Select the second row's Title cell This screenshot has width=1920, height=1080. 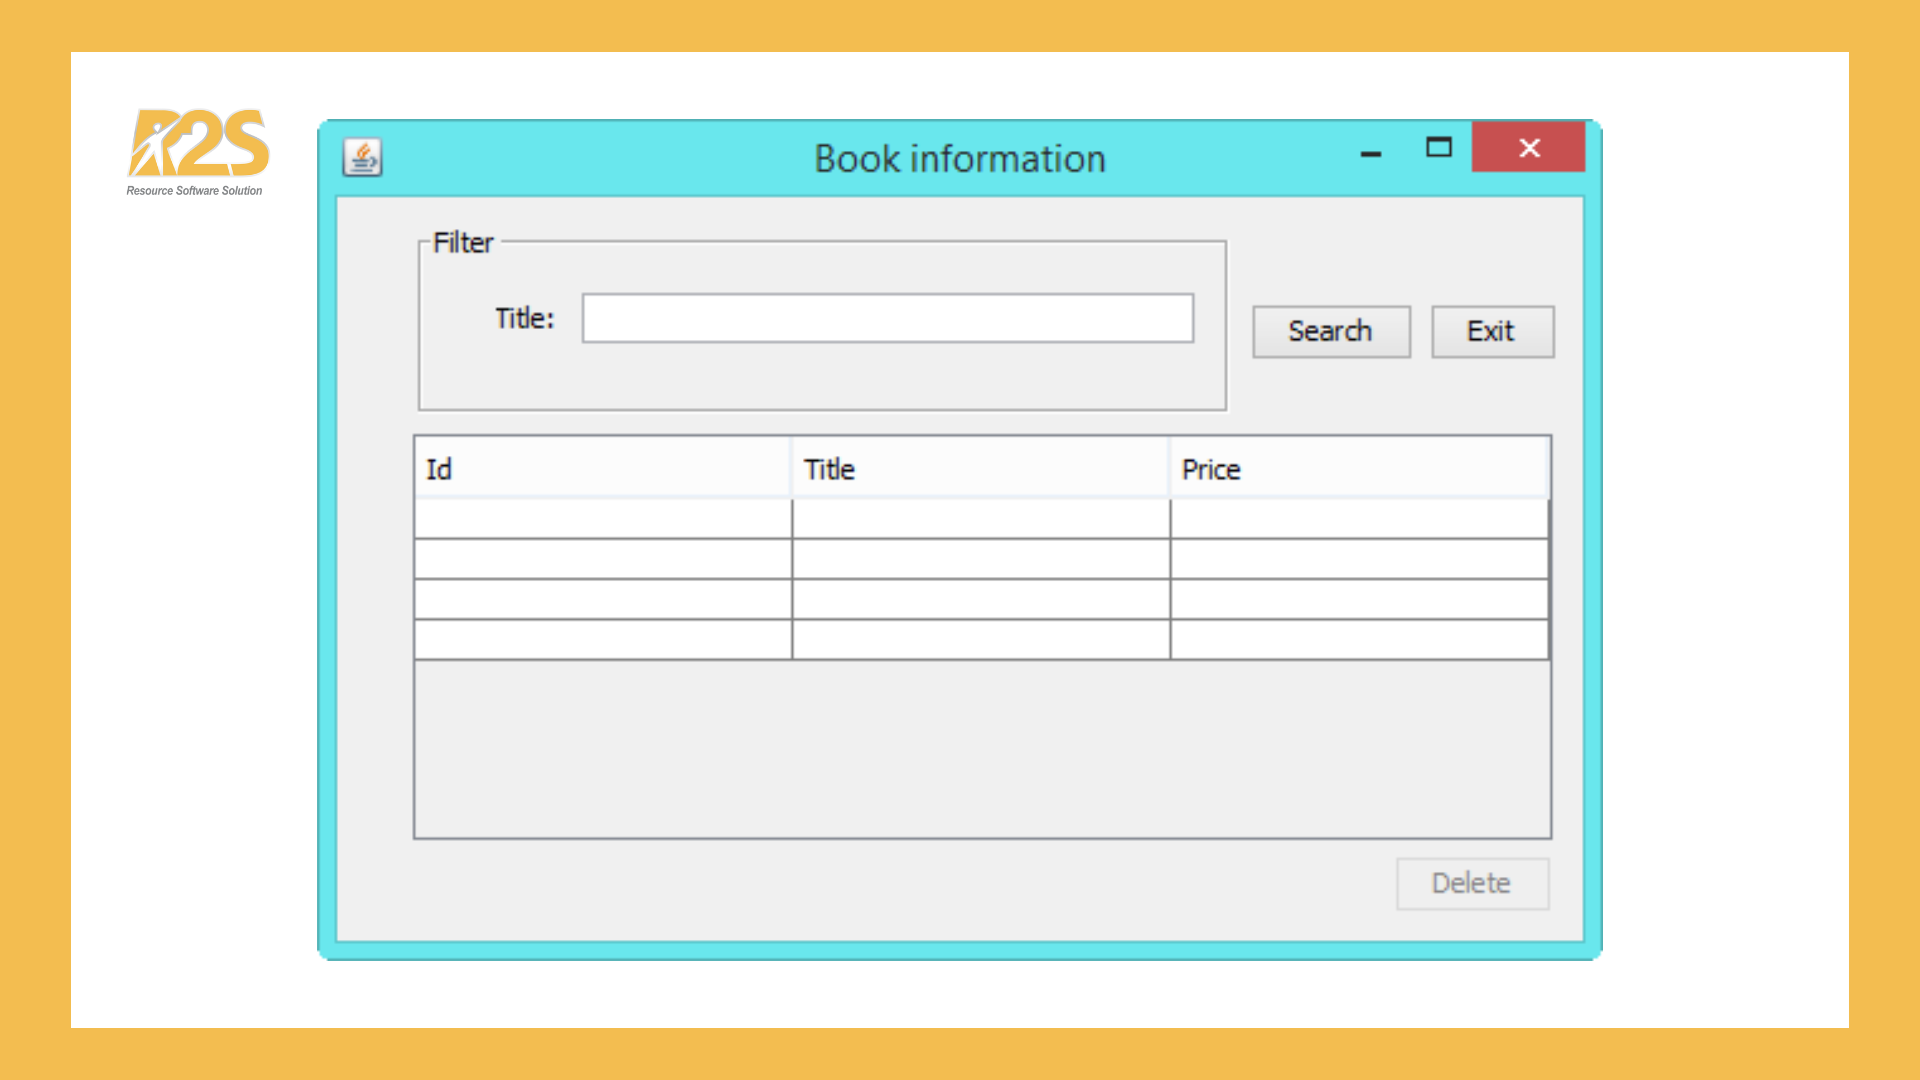980,559
